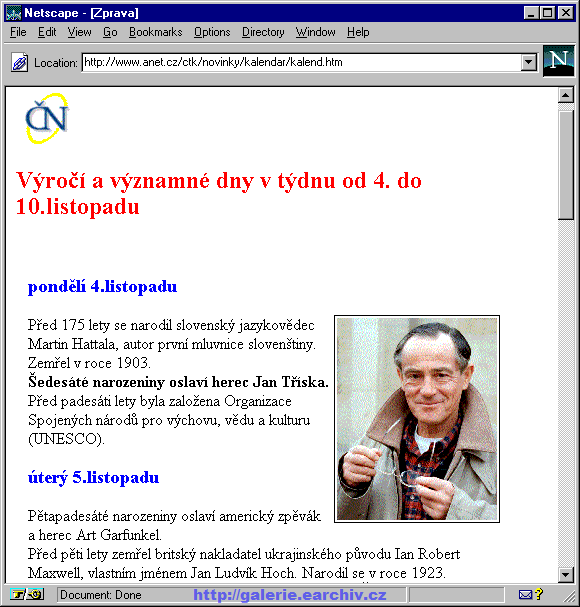
Task: Click the document link icon beside Location
Action: [x=19, y=63]
